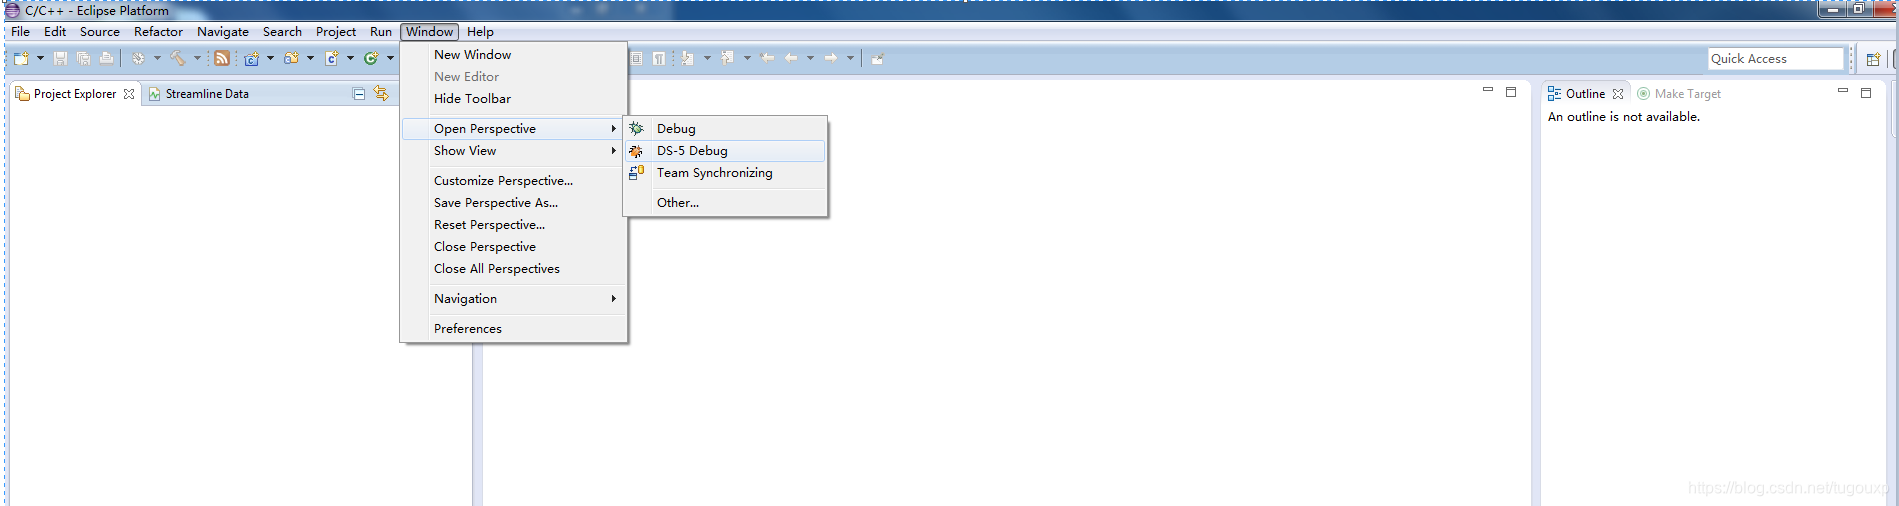Viewport: 1899px width, 506px height.
Task: Click the Save All toolbar icon
Action: click(x=83, y=58)
